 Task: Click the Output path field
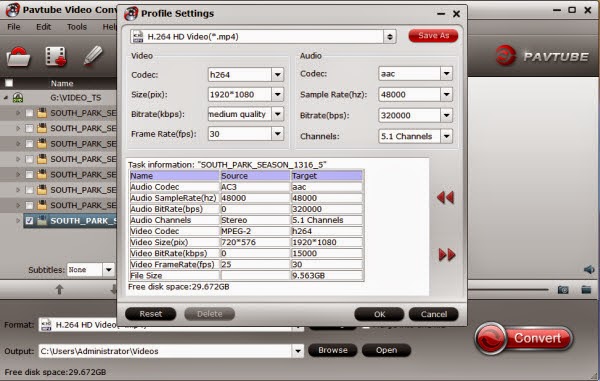(x=166, y=351)
